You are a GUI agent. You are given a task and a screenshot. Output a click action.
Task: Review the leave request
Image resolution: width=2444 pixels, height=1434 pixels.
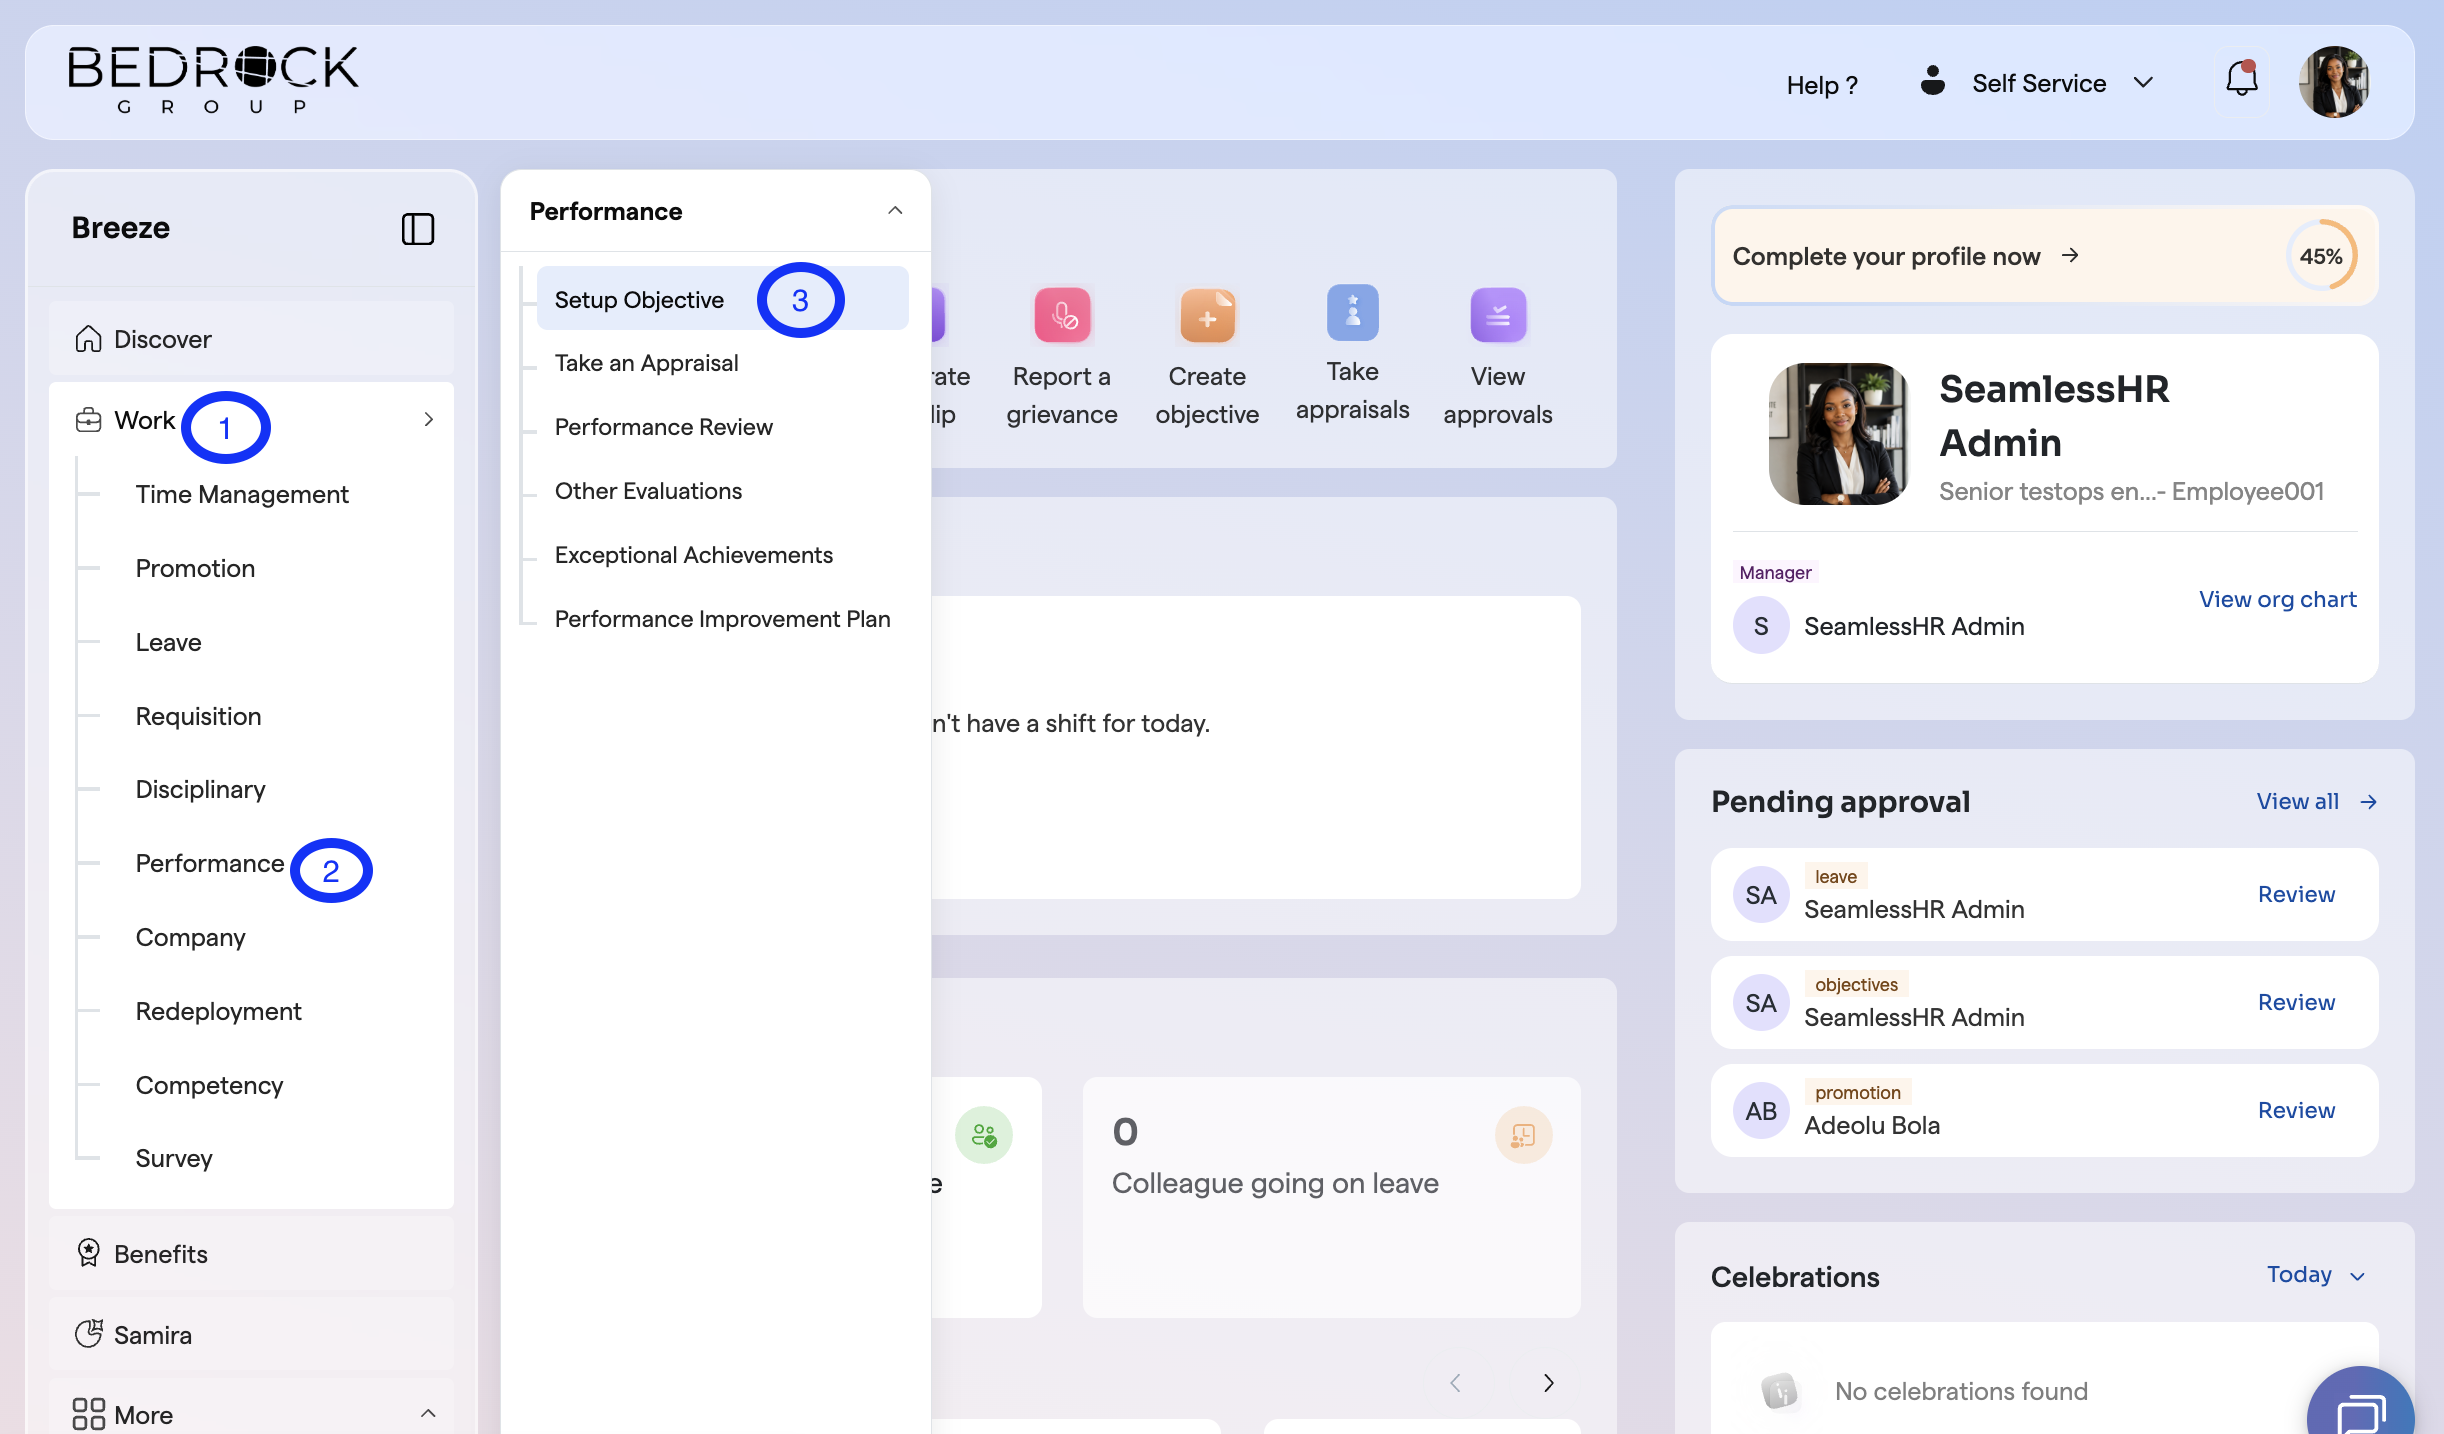click(2296, 895)
